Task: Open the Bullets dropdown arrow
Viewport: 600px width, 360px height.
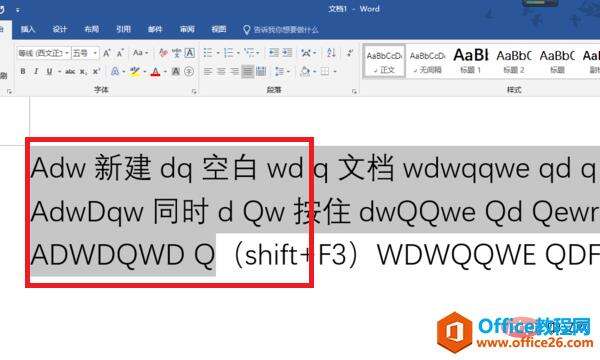Action: (218, 53)
